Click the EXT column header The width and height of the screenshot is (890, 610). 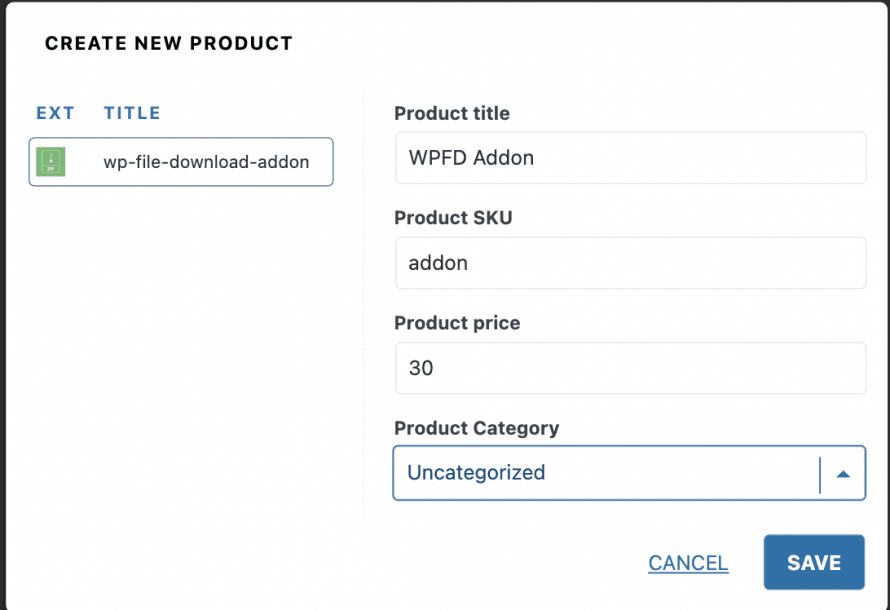click(55, 113)
